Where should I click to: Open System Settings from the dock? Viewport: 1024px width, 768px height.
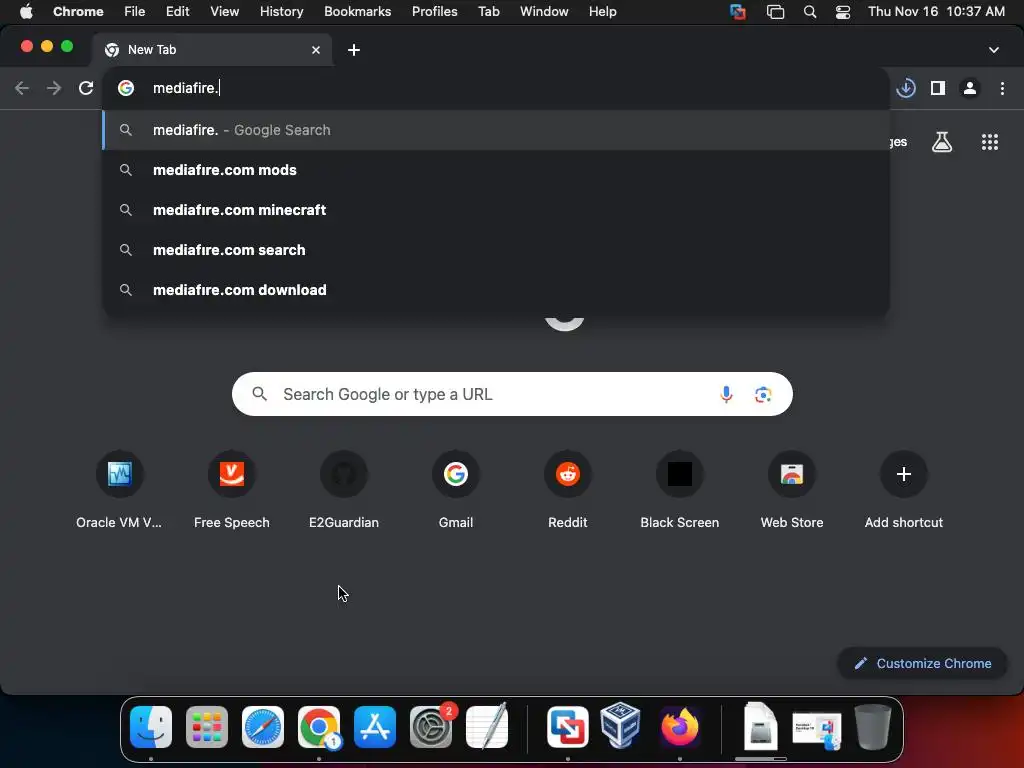click(x=431, y=727)
